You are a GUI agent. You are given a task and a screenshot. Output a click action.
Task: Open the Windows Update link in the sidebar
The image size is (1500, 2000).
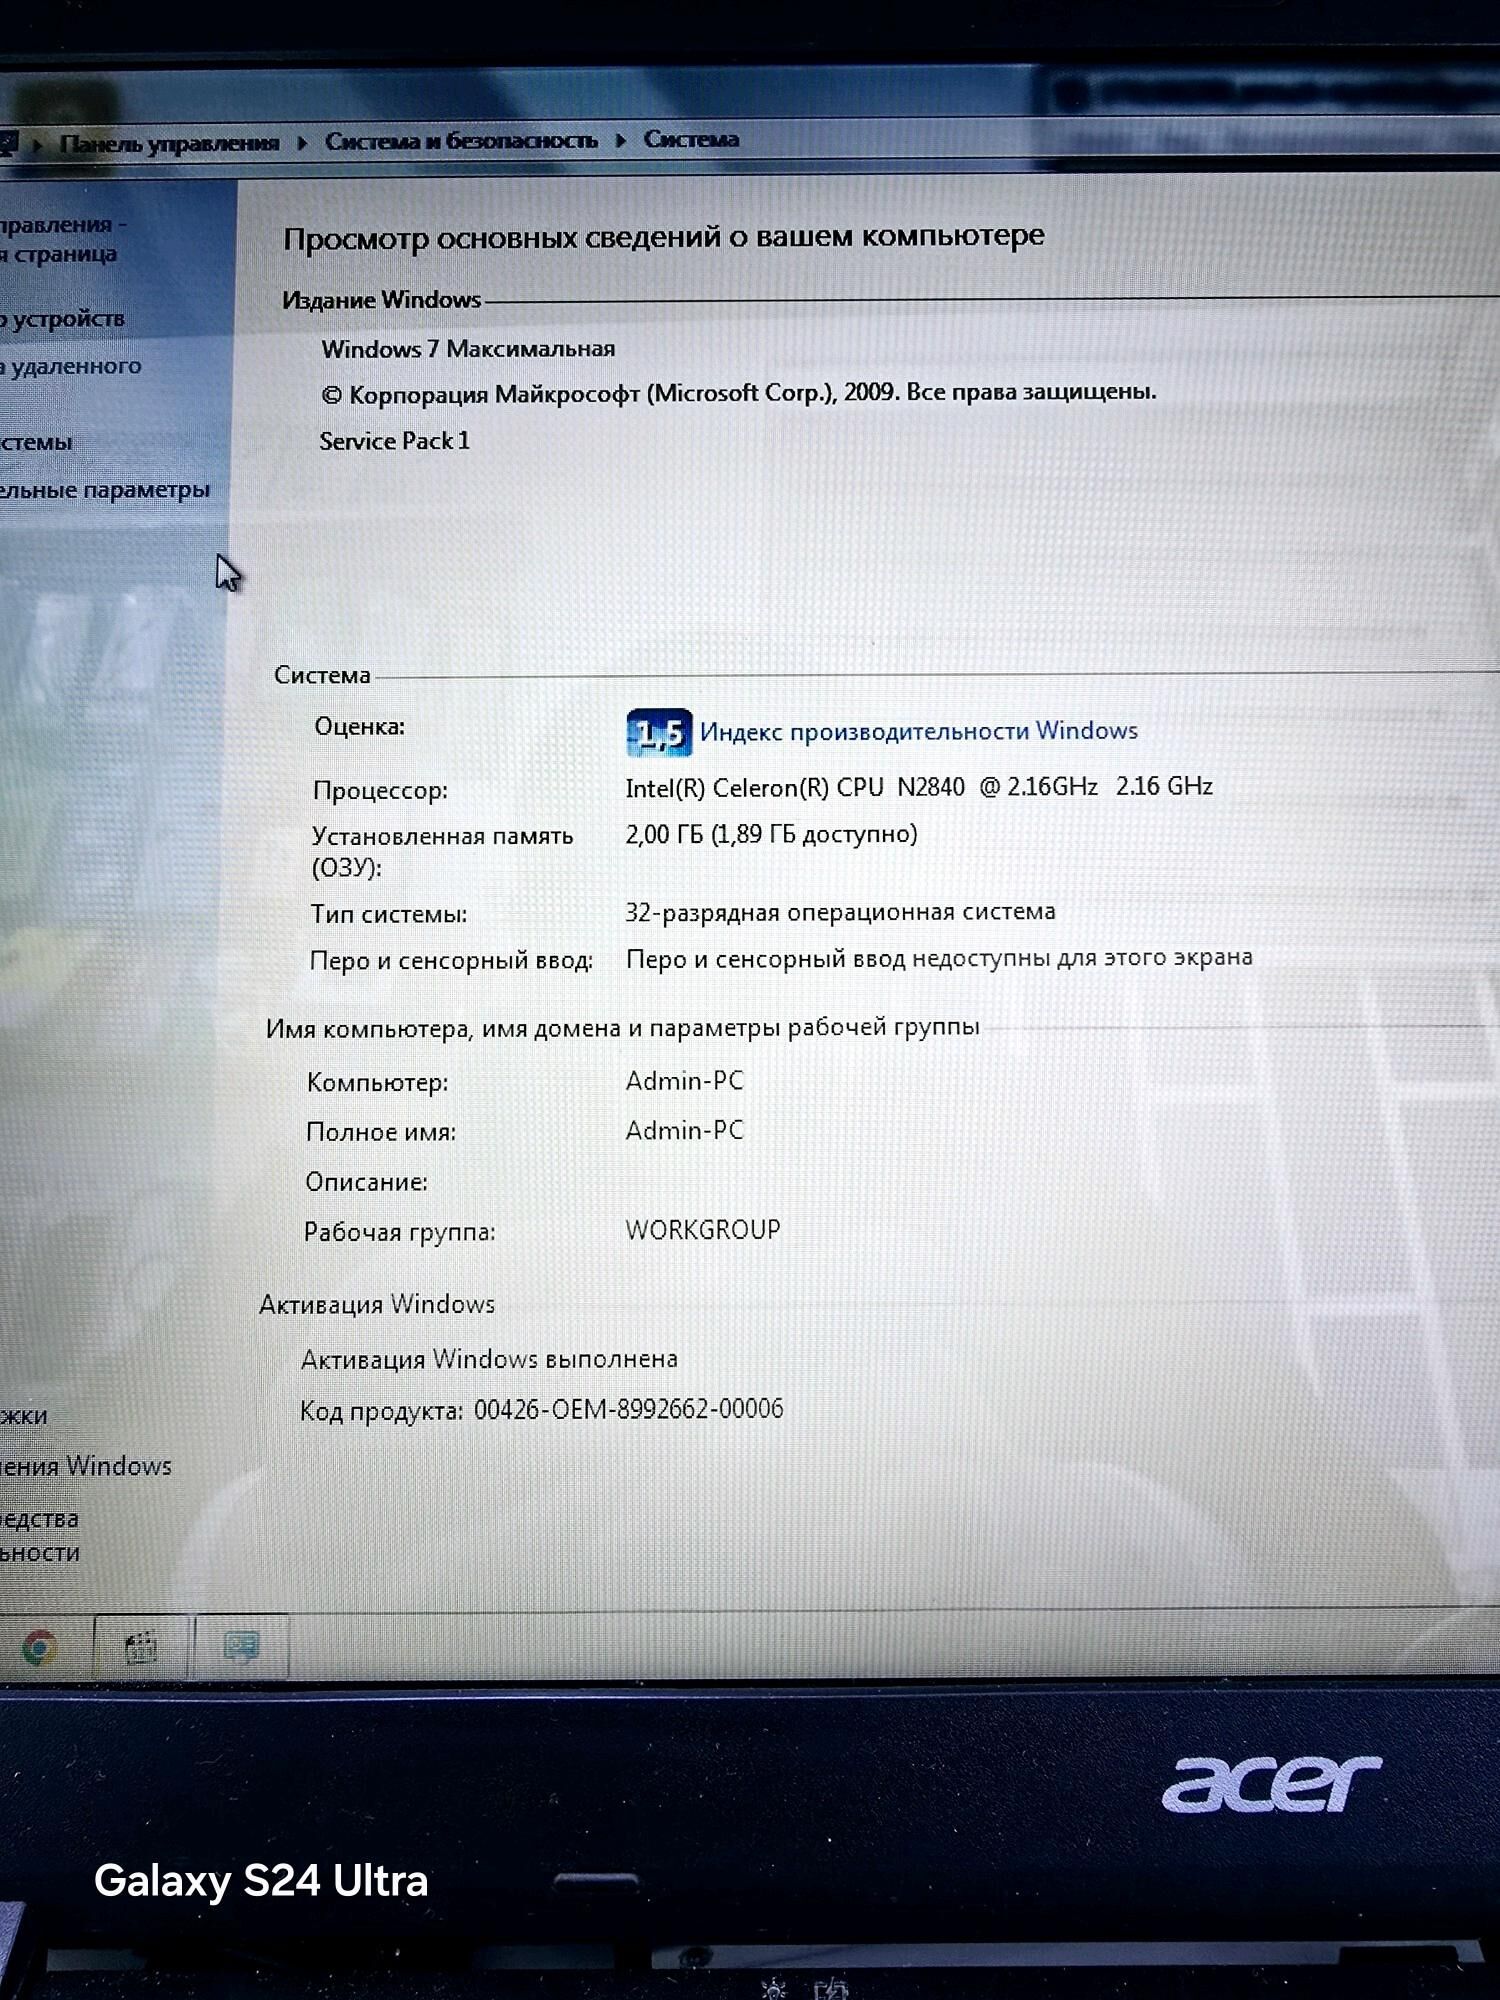86,1466
